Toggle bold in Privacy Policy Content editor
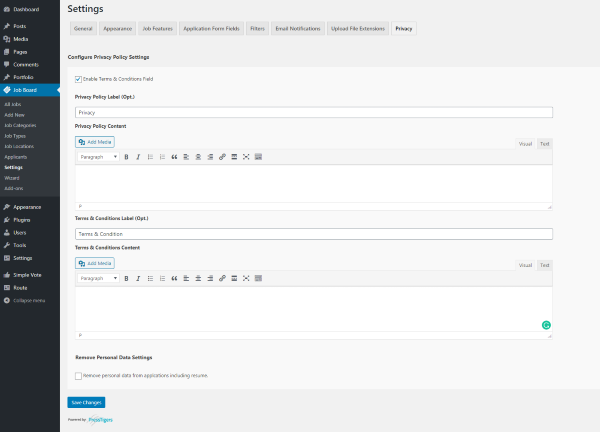The image size is (600, 432). pyautogui.click(x=126, y=157)
